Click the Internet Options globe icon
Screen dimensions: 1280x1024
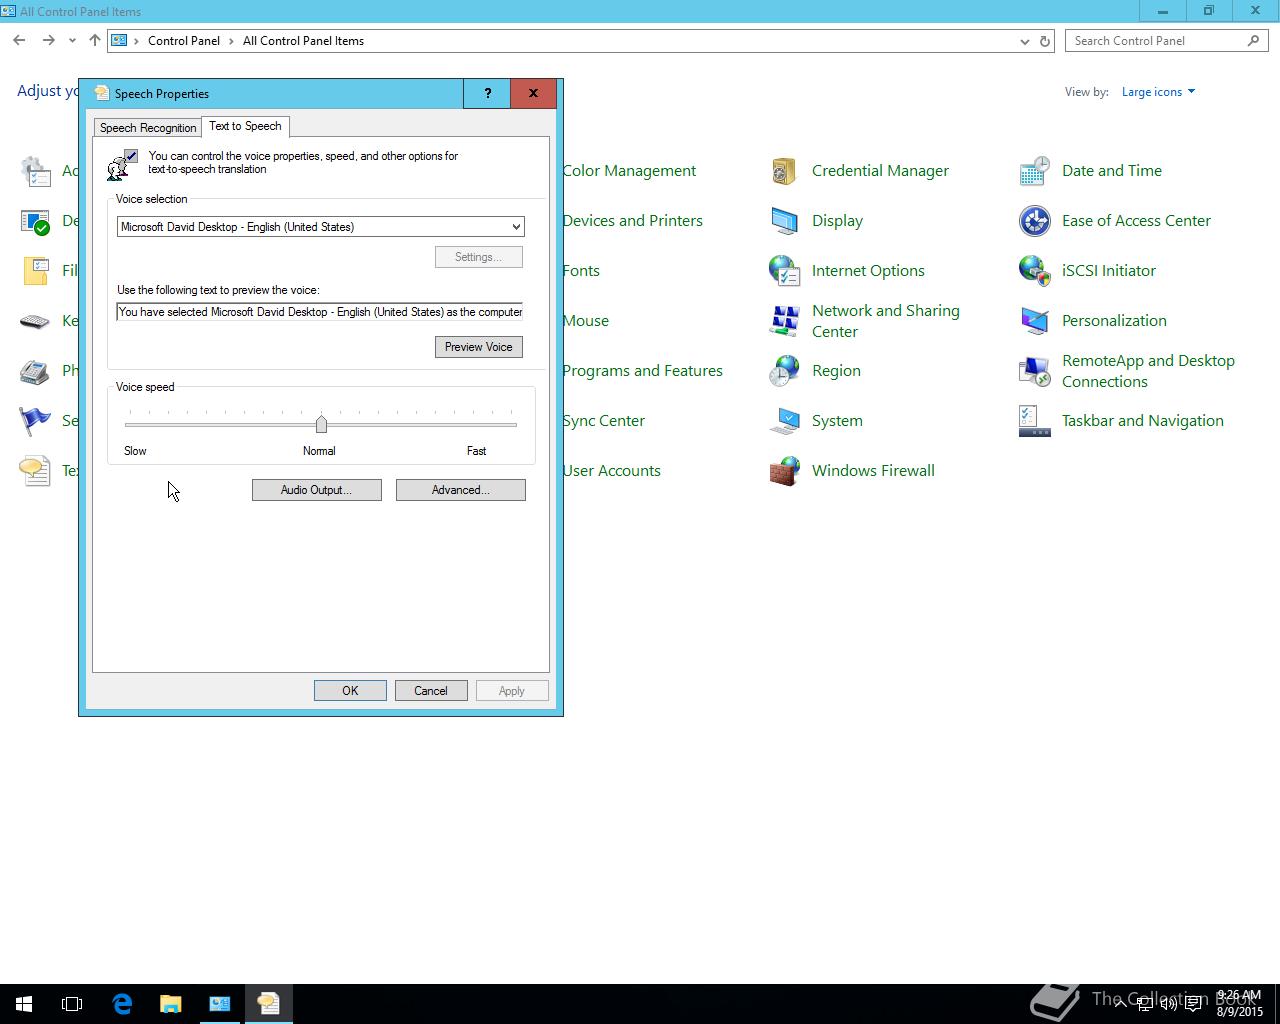tap(784, 271)
